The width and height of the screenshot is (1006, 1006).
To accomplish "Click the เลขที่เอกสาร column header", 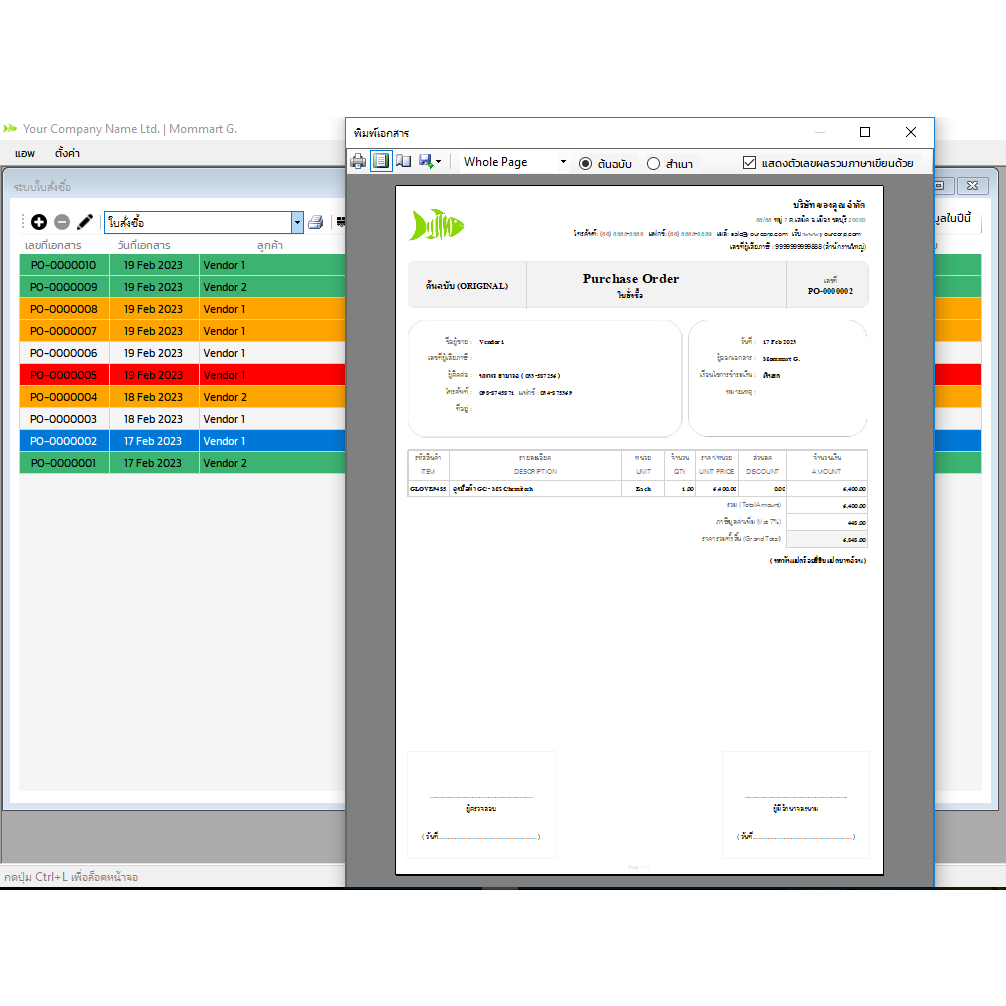I will [53, 245].
